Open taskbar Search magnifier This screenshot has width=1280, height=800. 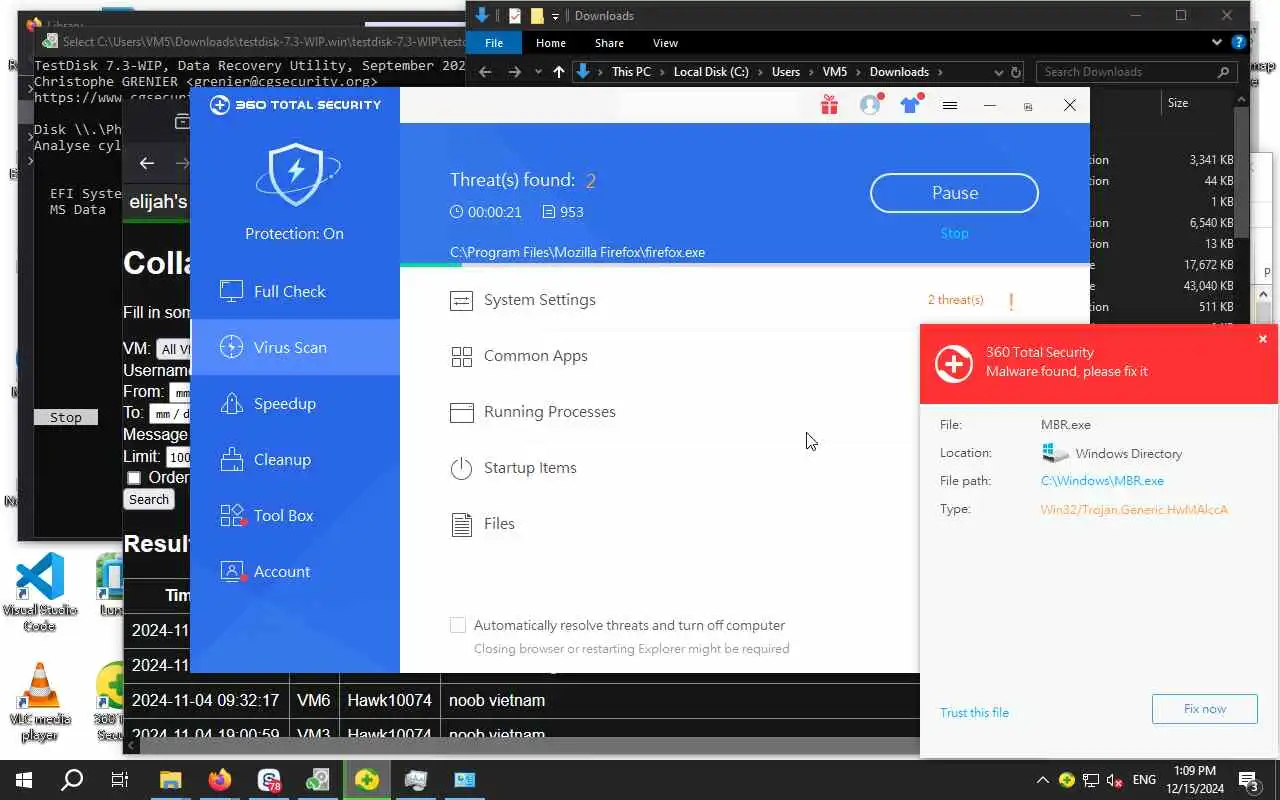tap(72, 780)
